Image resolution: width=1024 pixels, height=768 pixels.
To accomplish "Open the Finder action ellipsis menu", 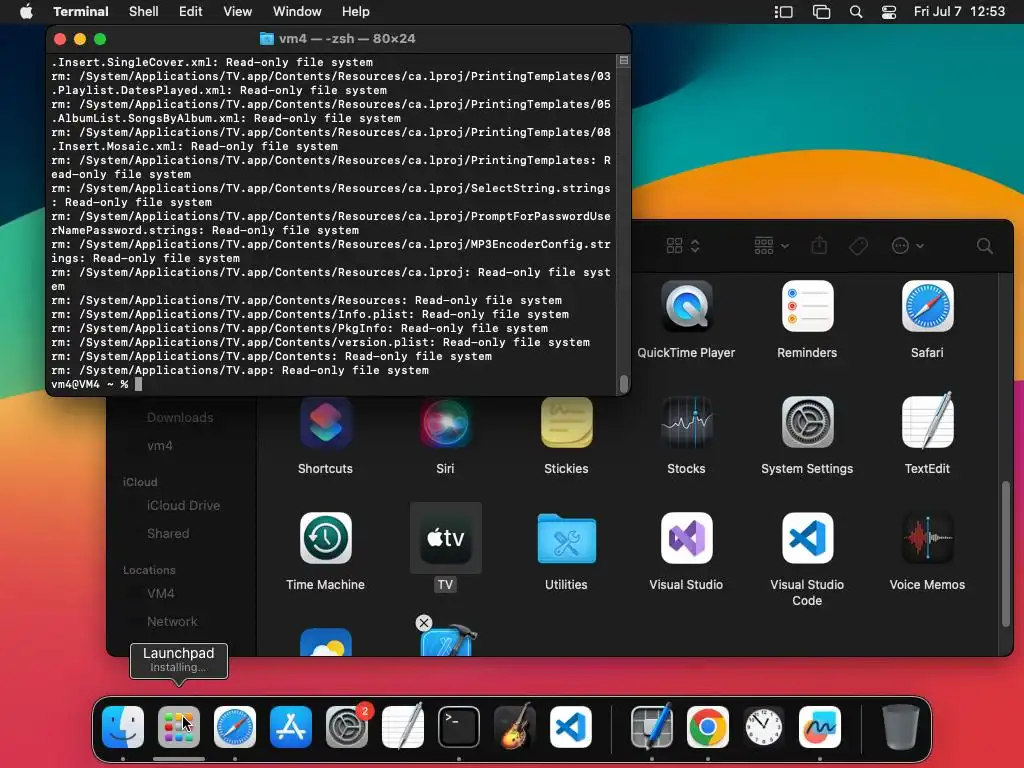I will 908,246.
